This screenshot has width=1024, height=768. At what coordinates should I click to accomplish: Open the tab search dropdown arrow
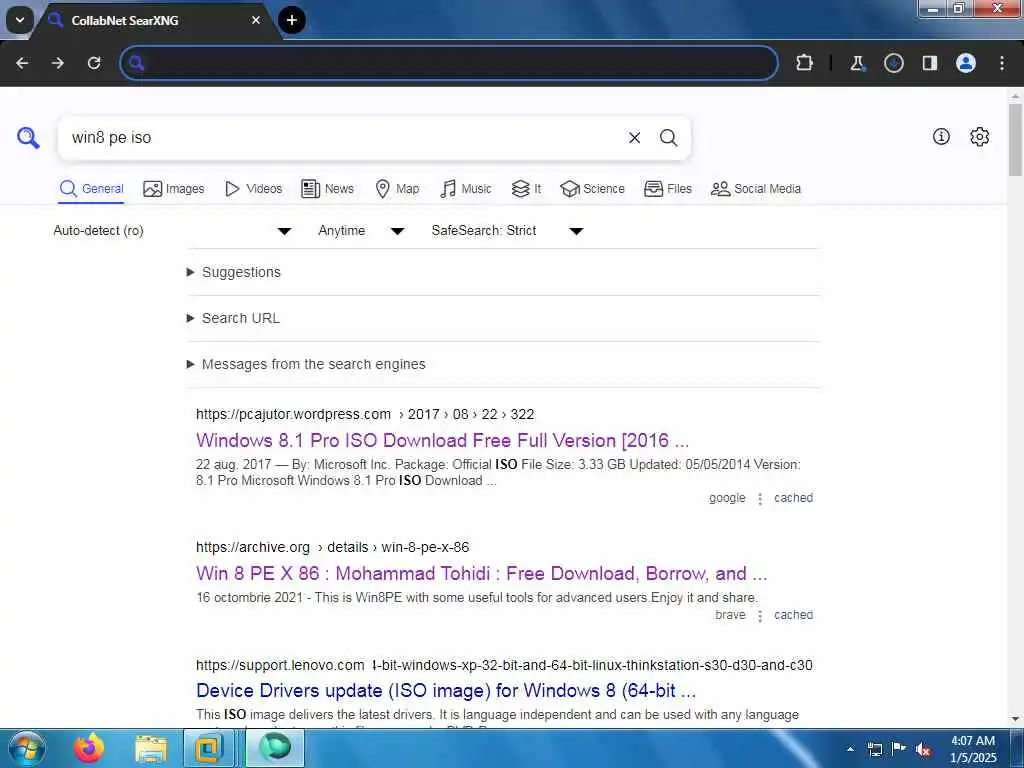20,20
